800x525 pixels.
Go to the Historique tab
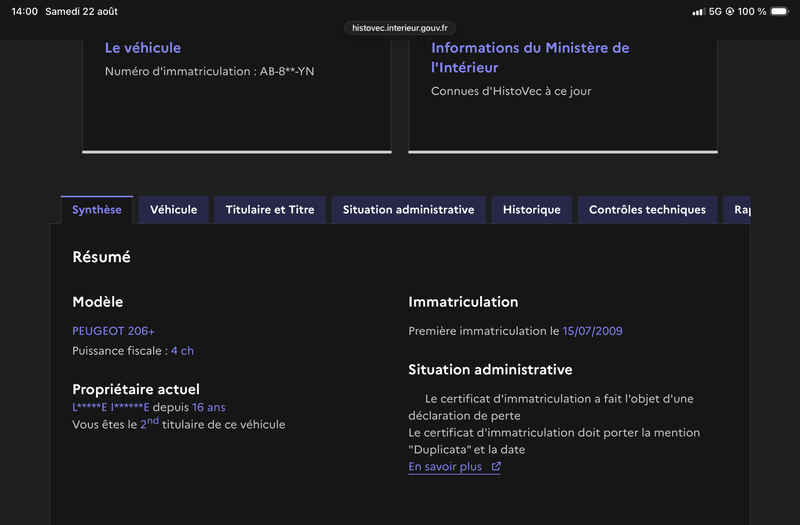point(532,210)
